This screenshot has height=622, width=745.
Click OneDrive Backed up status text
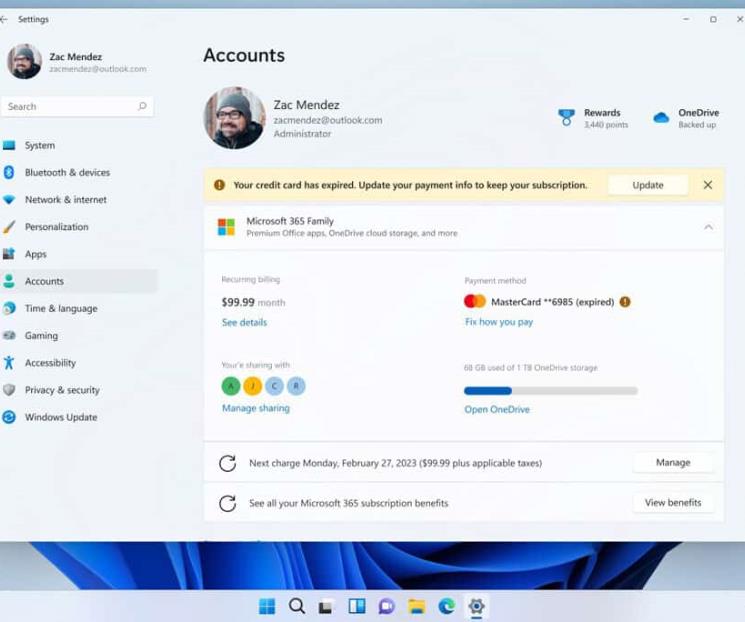(698, 118)
